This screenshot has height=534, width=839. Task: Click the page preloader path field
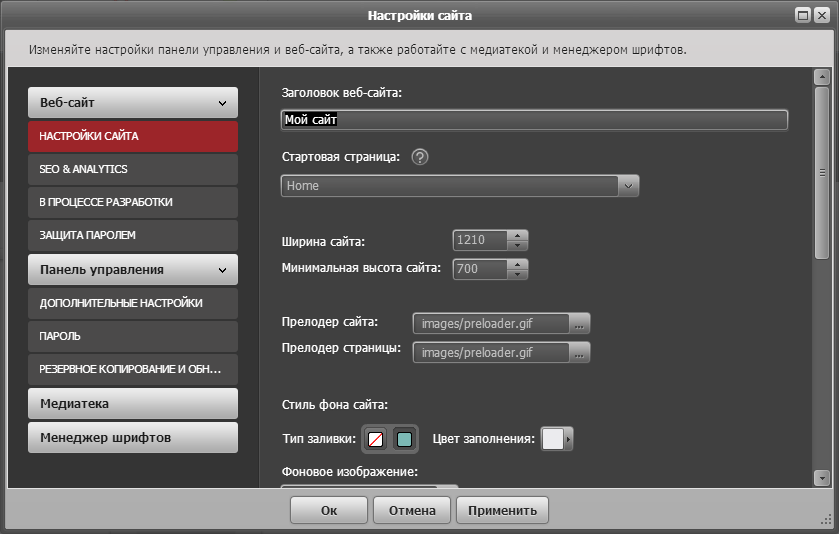pyautogui.click(x=491, y=353)
